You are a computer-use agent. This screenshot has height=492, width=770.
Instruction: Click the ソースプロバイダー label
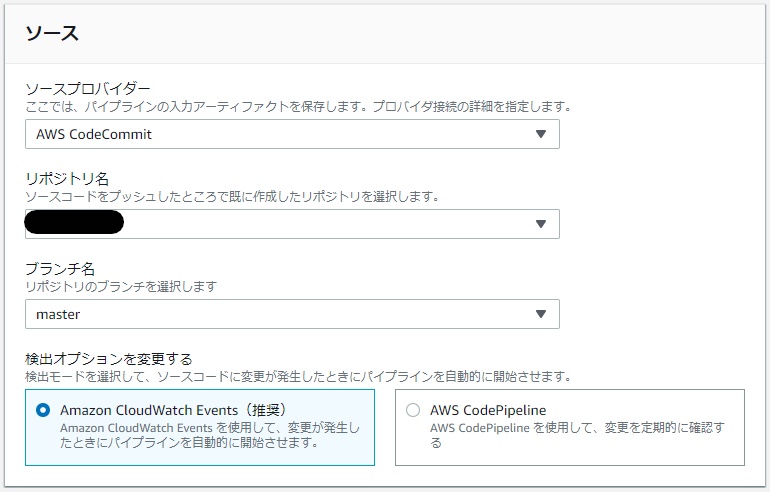[87, 89]
